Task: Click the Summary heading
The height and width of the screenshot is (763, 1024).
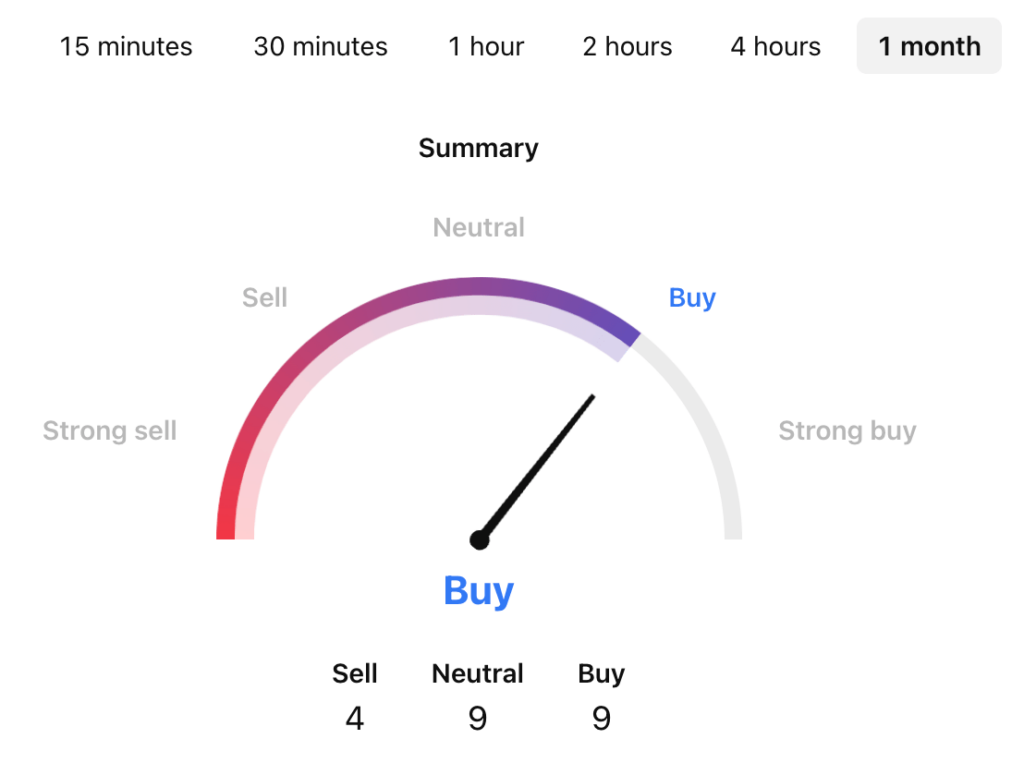Action: click(x=478, y=149)
